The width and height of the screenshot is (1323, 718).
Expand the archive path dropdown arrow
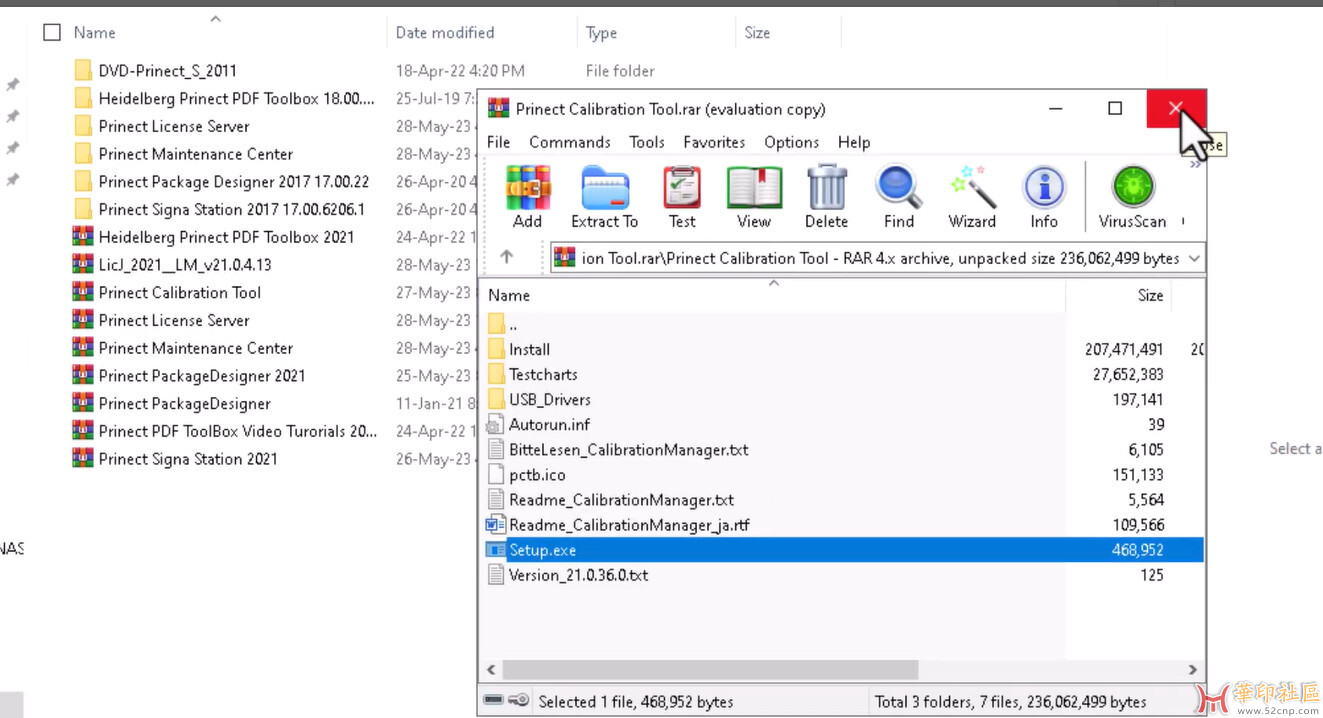[1193, 258]
